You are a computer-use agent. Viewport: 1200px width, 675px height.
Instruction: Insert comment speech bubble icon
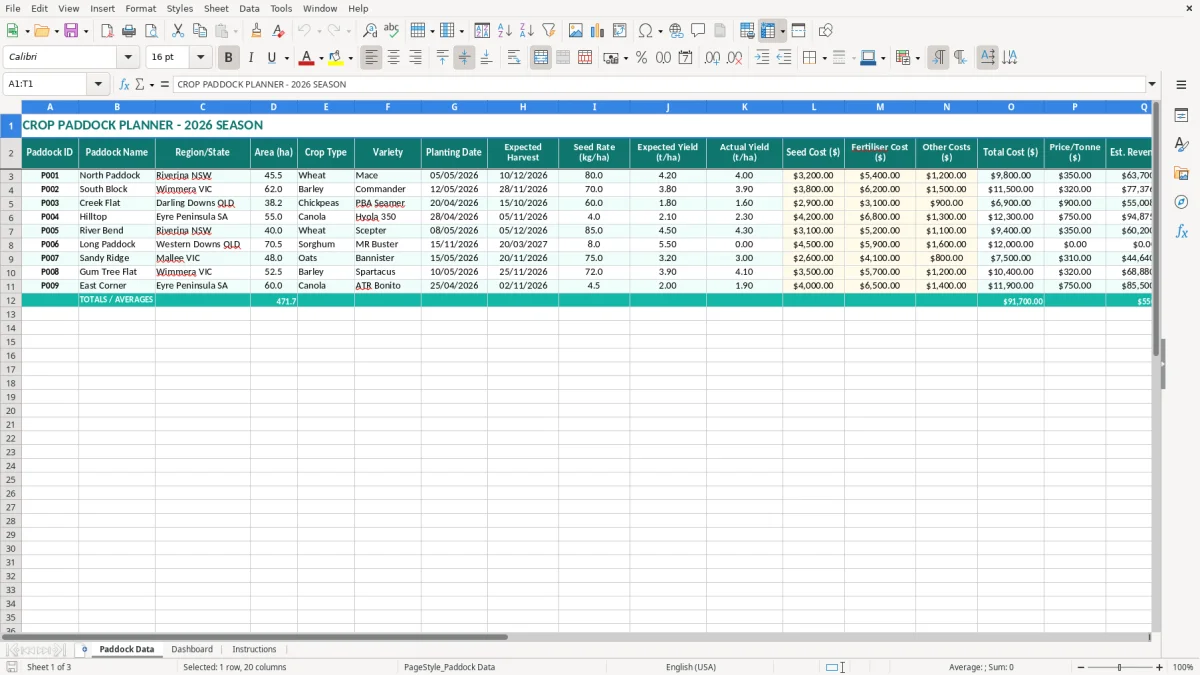[x=698, y=31]
